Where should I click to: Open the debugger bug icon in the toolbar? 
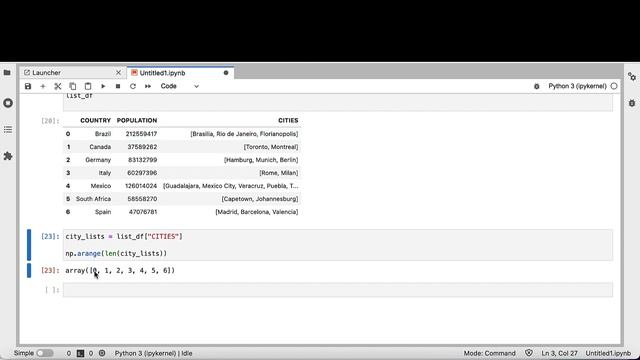coord(537,86)
